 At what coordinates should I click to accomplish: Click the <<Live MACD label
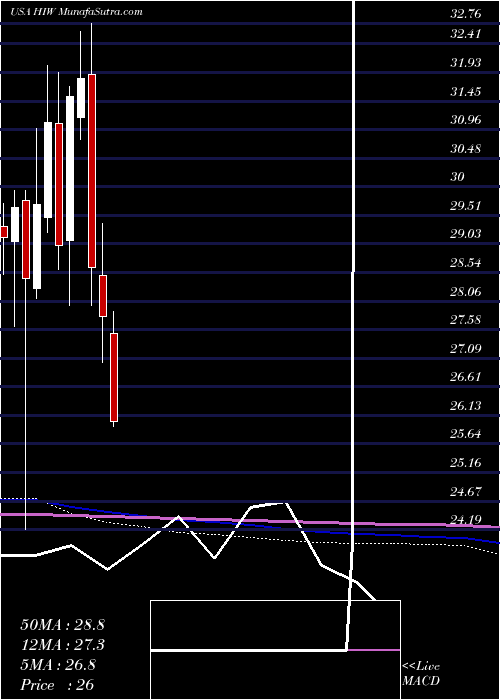(x=421, y=675)
